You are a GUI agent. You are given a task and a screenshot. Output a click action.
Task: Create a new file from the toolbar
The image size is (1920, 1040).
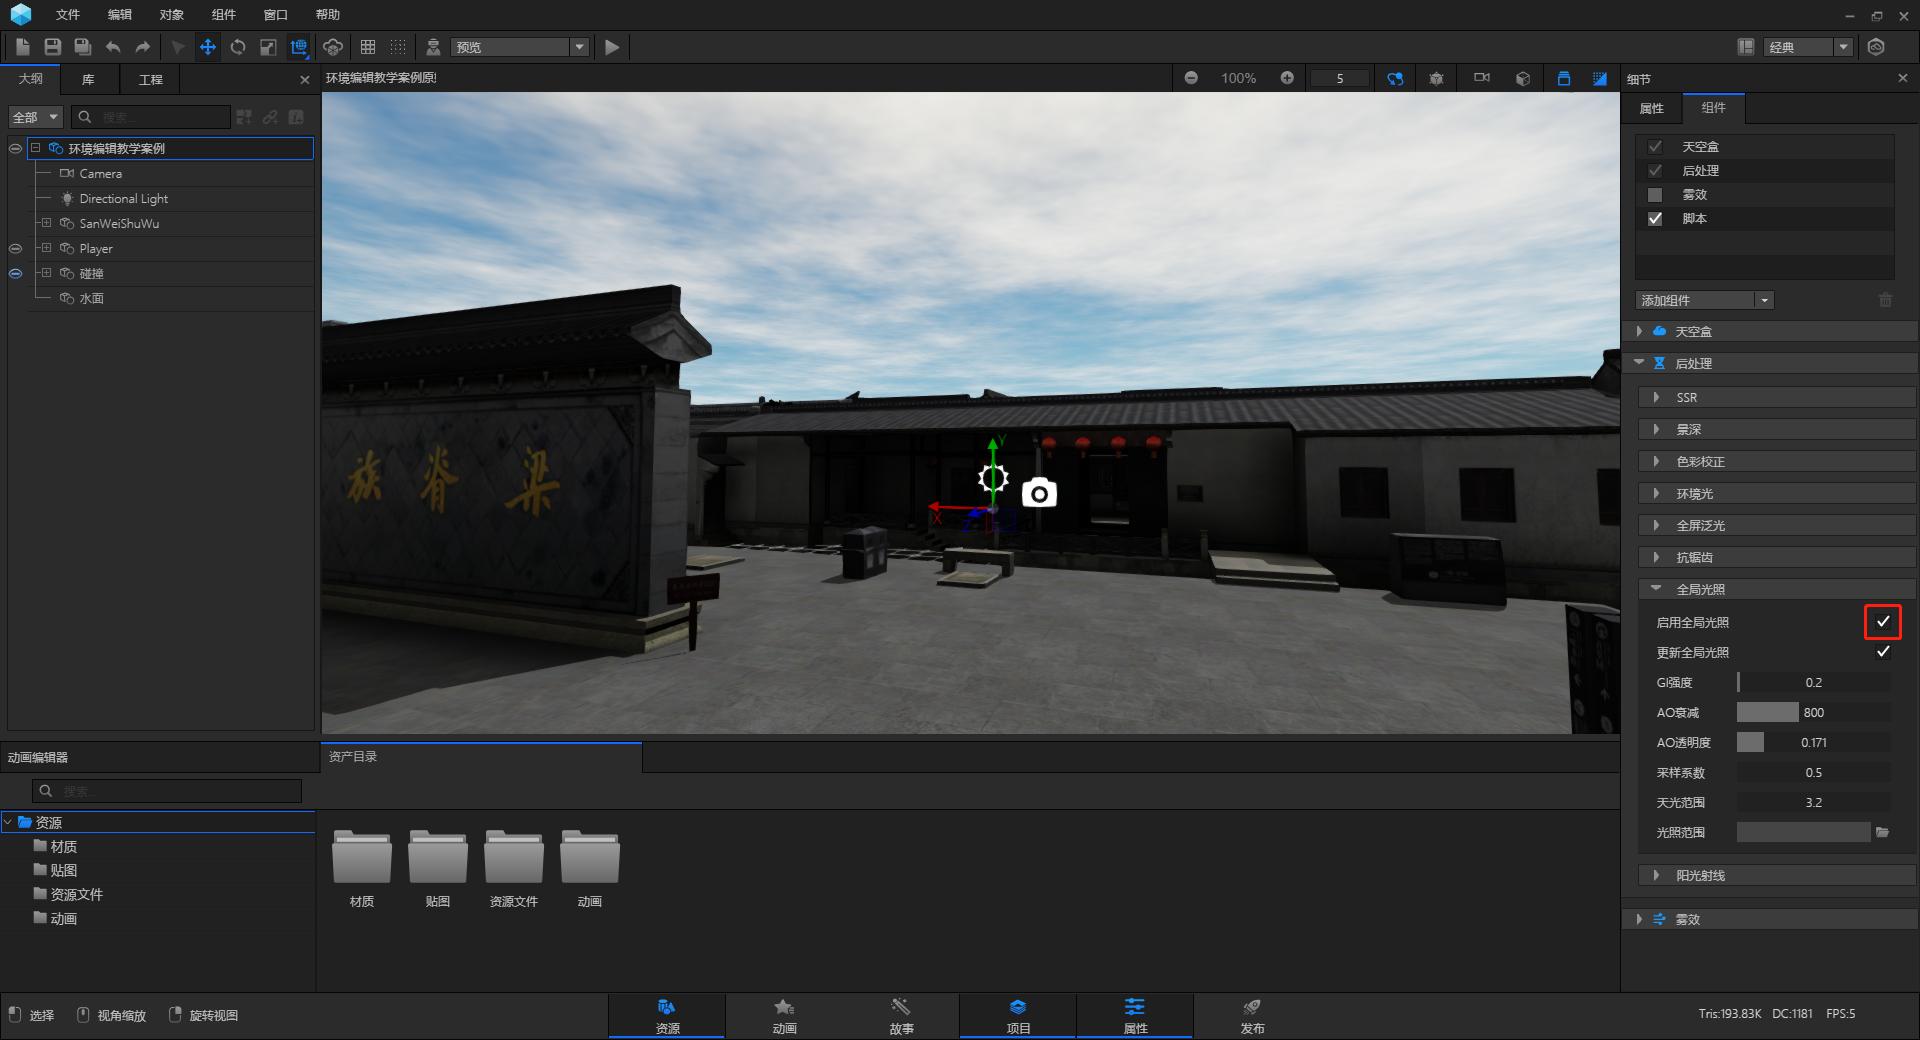click(x=23, y=47)
